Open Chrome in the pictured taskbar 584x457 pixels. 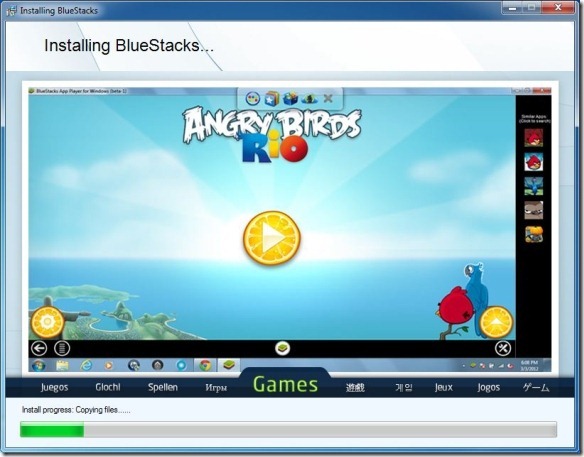tap(205, 365)
